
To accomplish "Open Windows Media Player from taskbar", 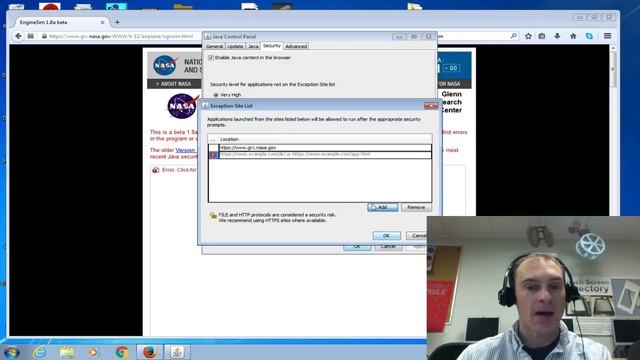I will (93, 352).
